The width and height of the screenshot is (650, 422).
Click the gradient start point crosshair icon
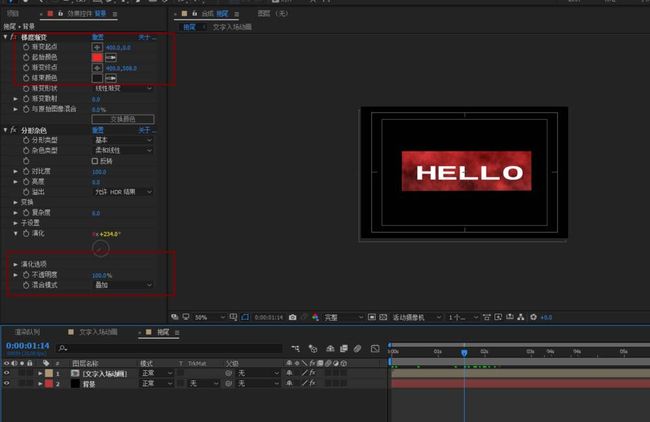tap(97, 47)
